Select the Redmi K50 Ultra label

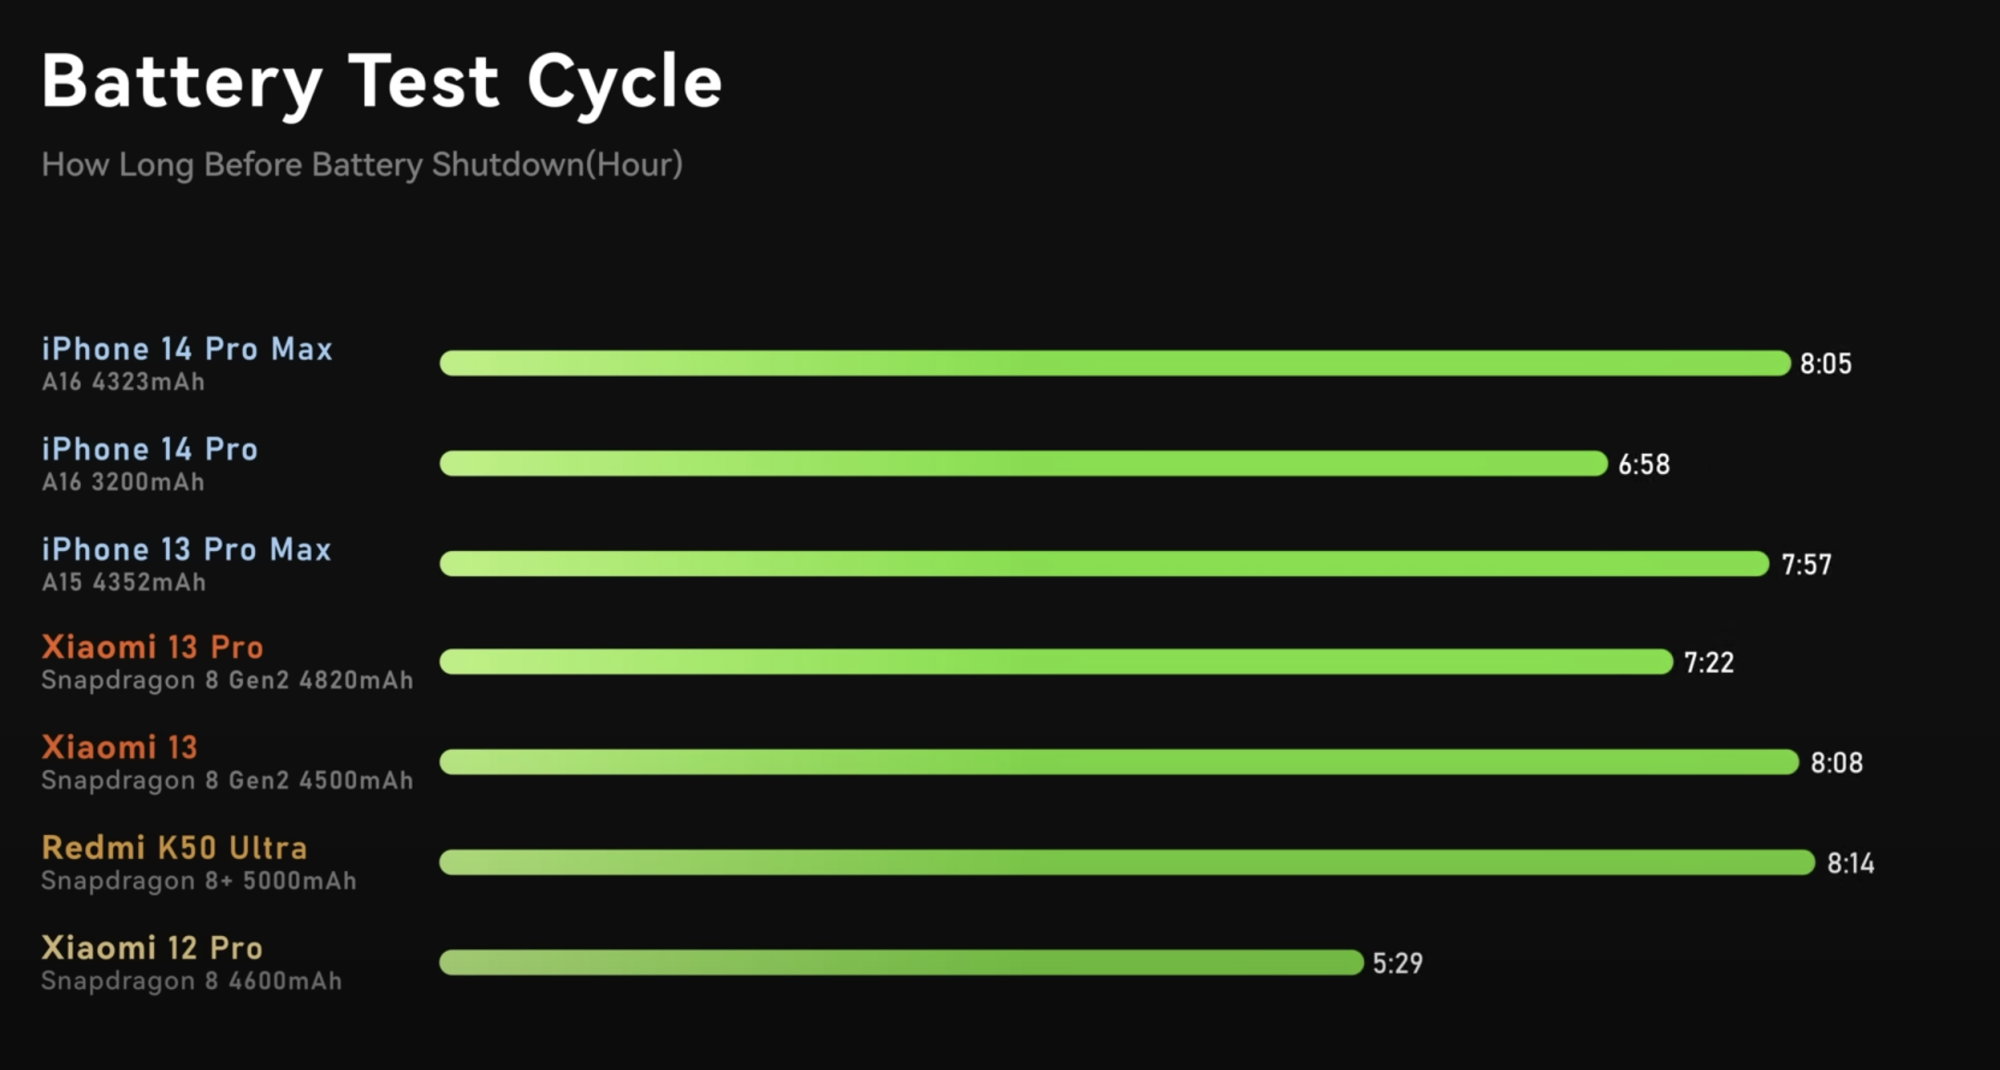[x=174, y=848]
